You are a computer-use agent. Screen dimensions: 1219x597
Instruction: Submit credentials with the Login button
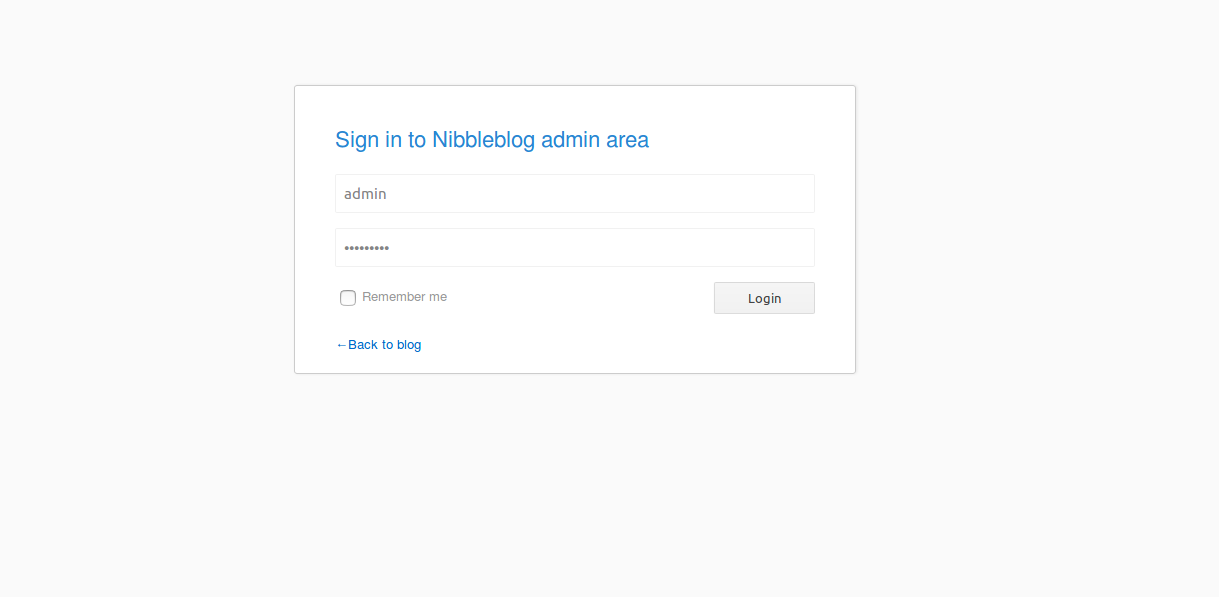[764, 298]
